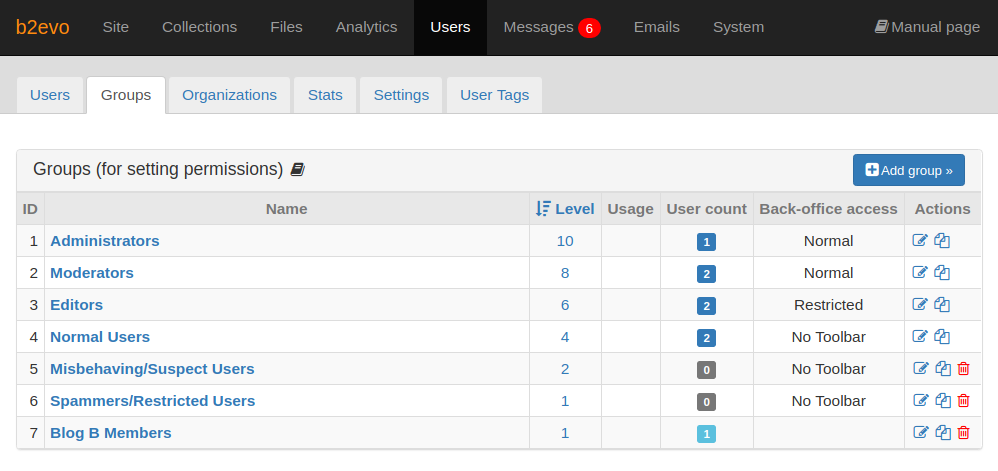Open the System menu
The image size is (998, 471).
click(738, 27)
